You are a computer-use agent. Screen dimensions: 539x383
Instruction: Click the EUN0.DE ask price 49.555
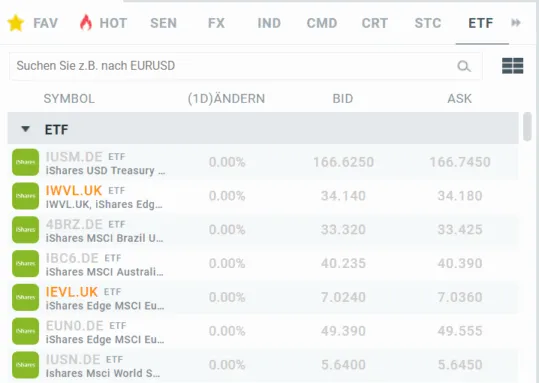pyautogui.click(x=460, y=331)
